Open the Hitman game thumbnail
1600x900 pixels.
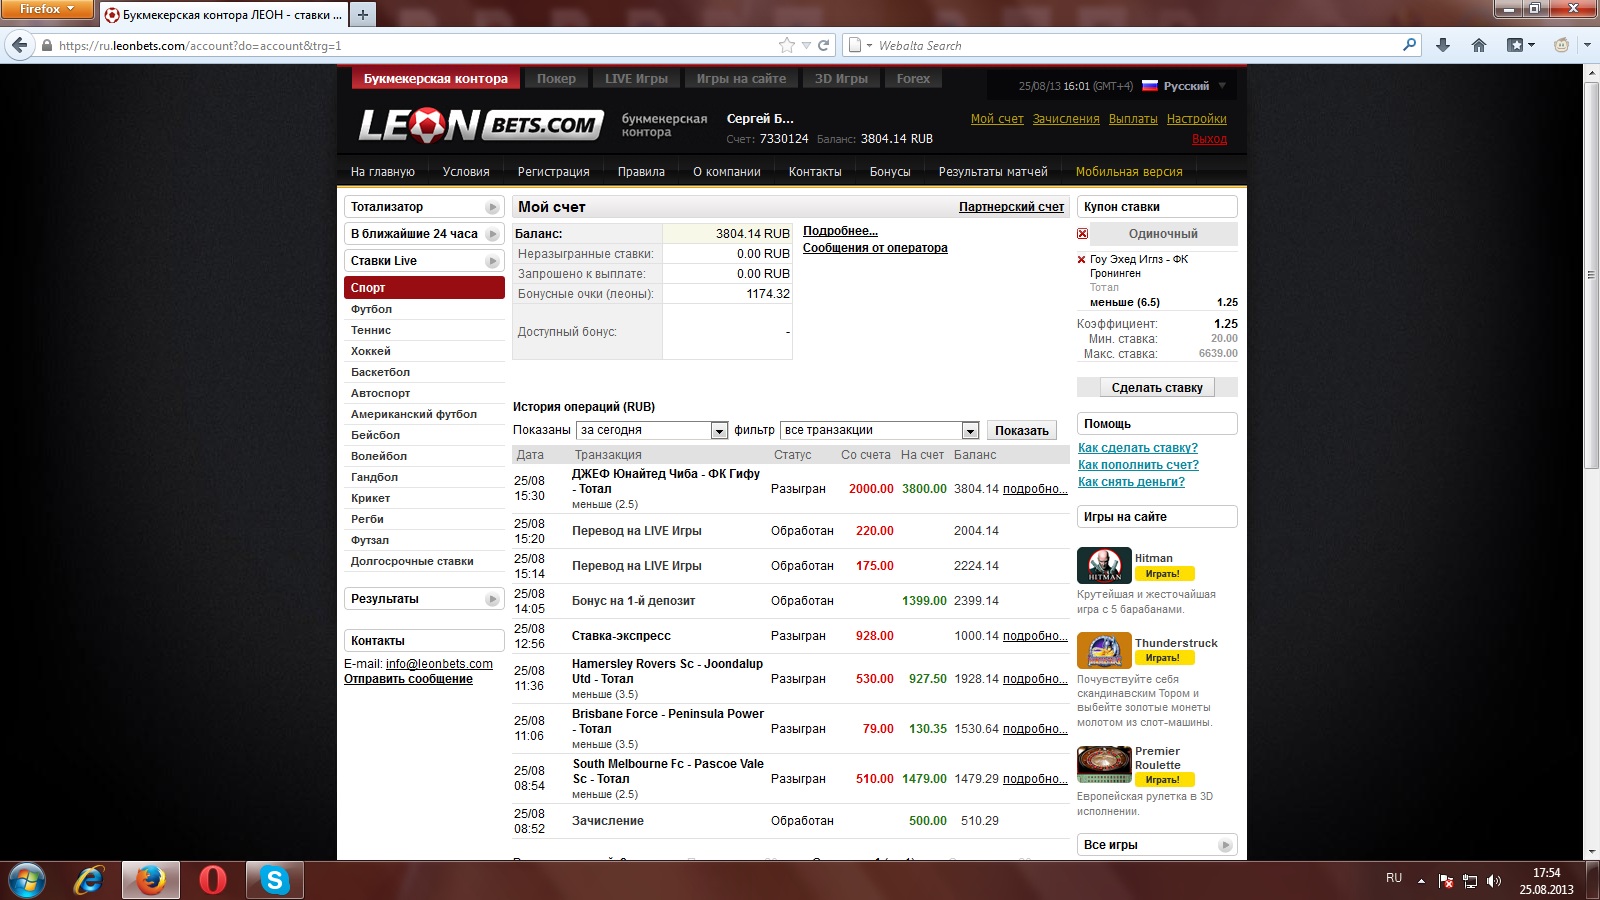[1104, 566]
